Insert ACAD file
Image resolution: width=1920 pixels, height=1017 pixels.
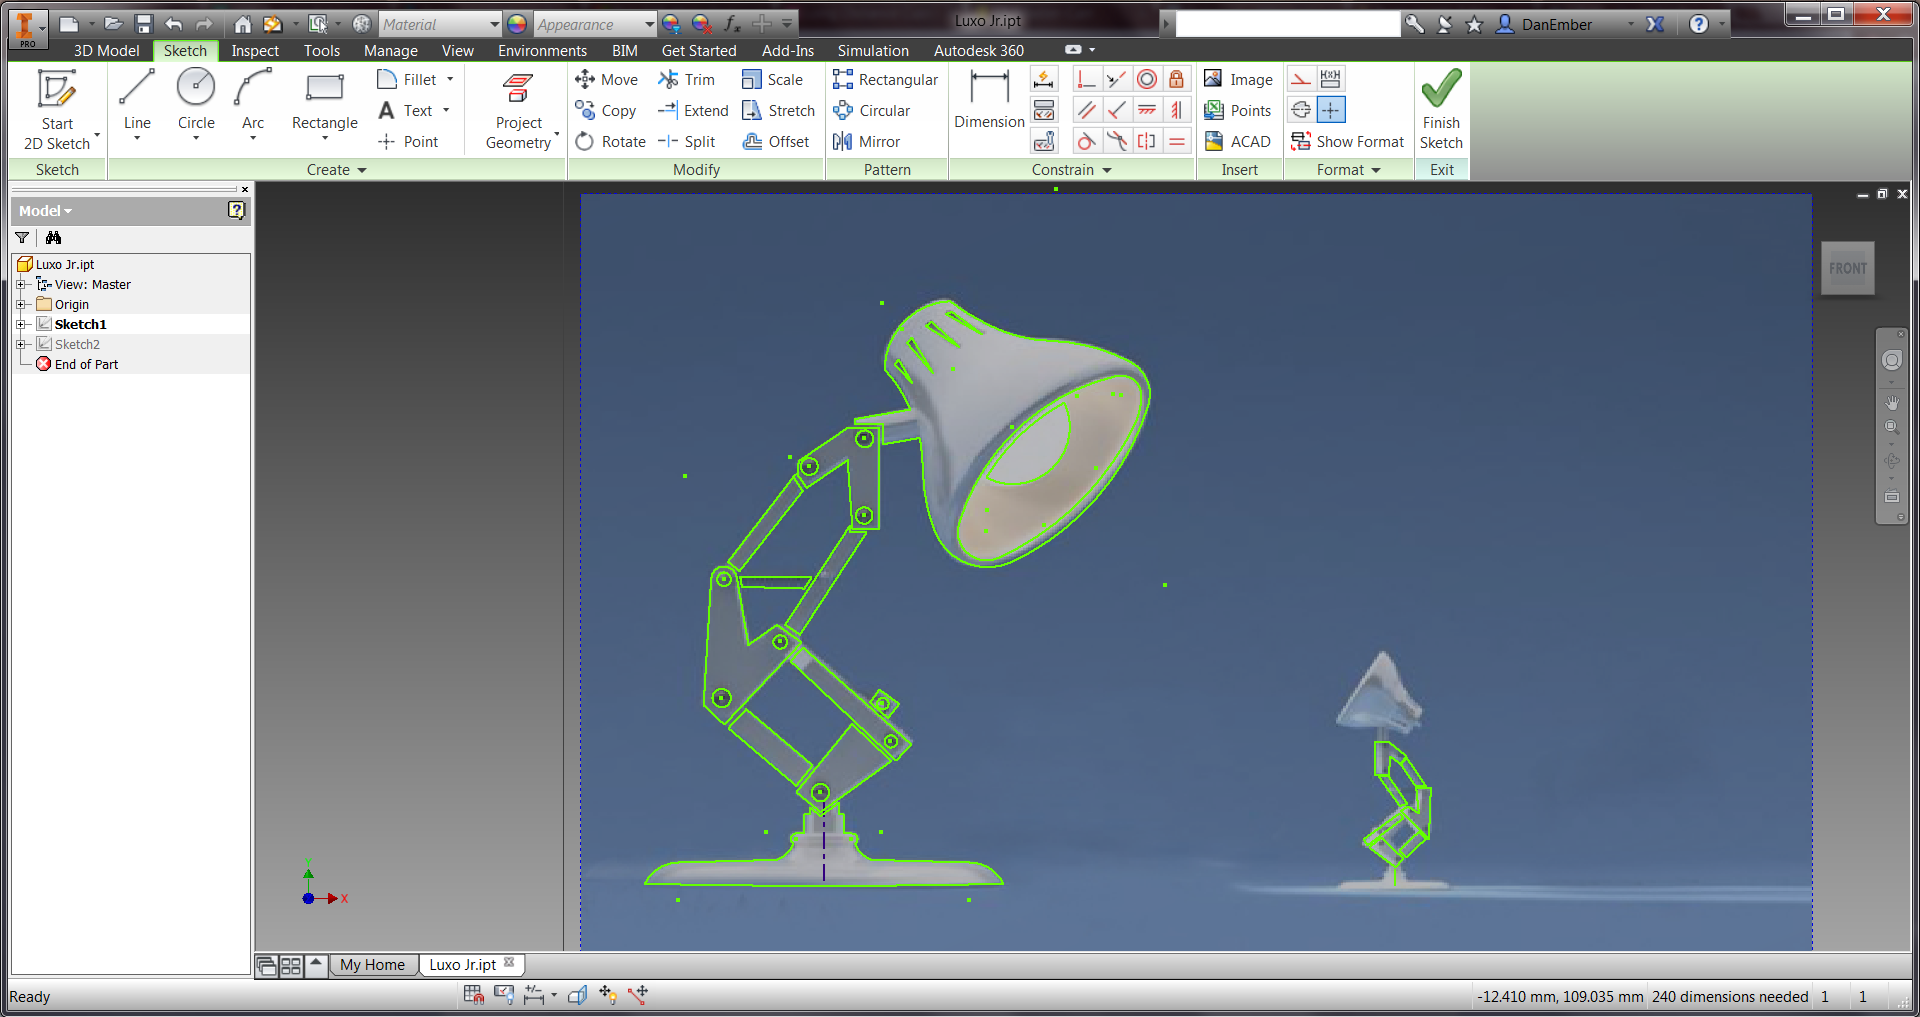tap(1238, 141)
